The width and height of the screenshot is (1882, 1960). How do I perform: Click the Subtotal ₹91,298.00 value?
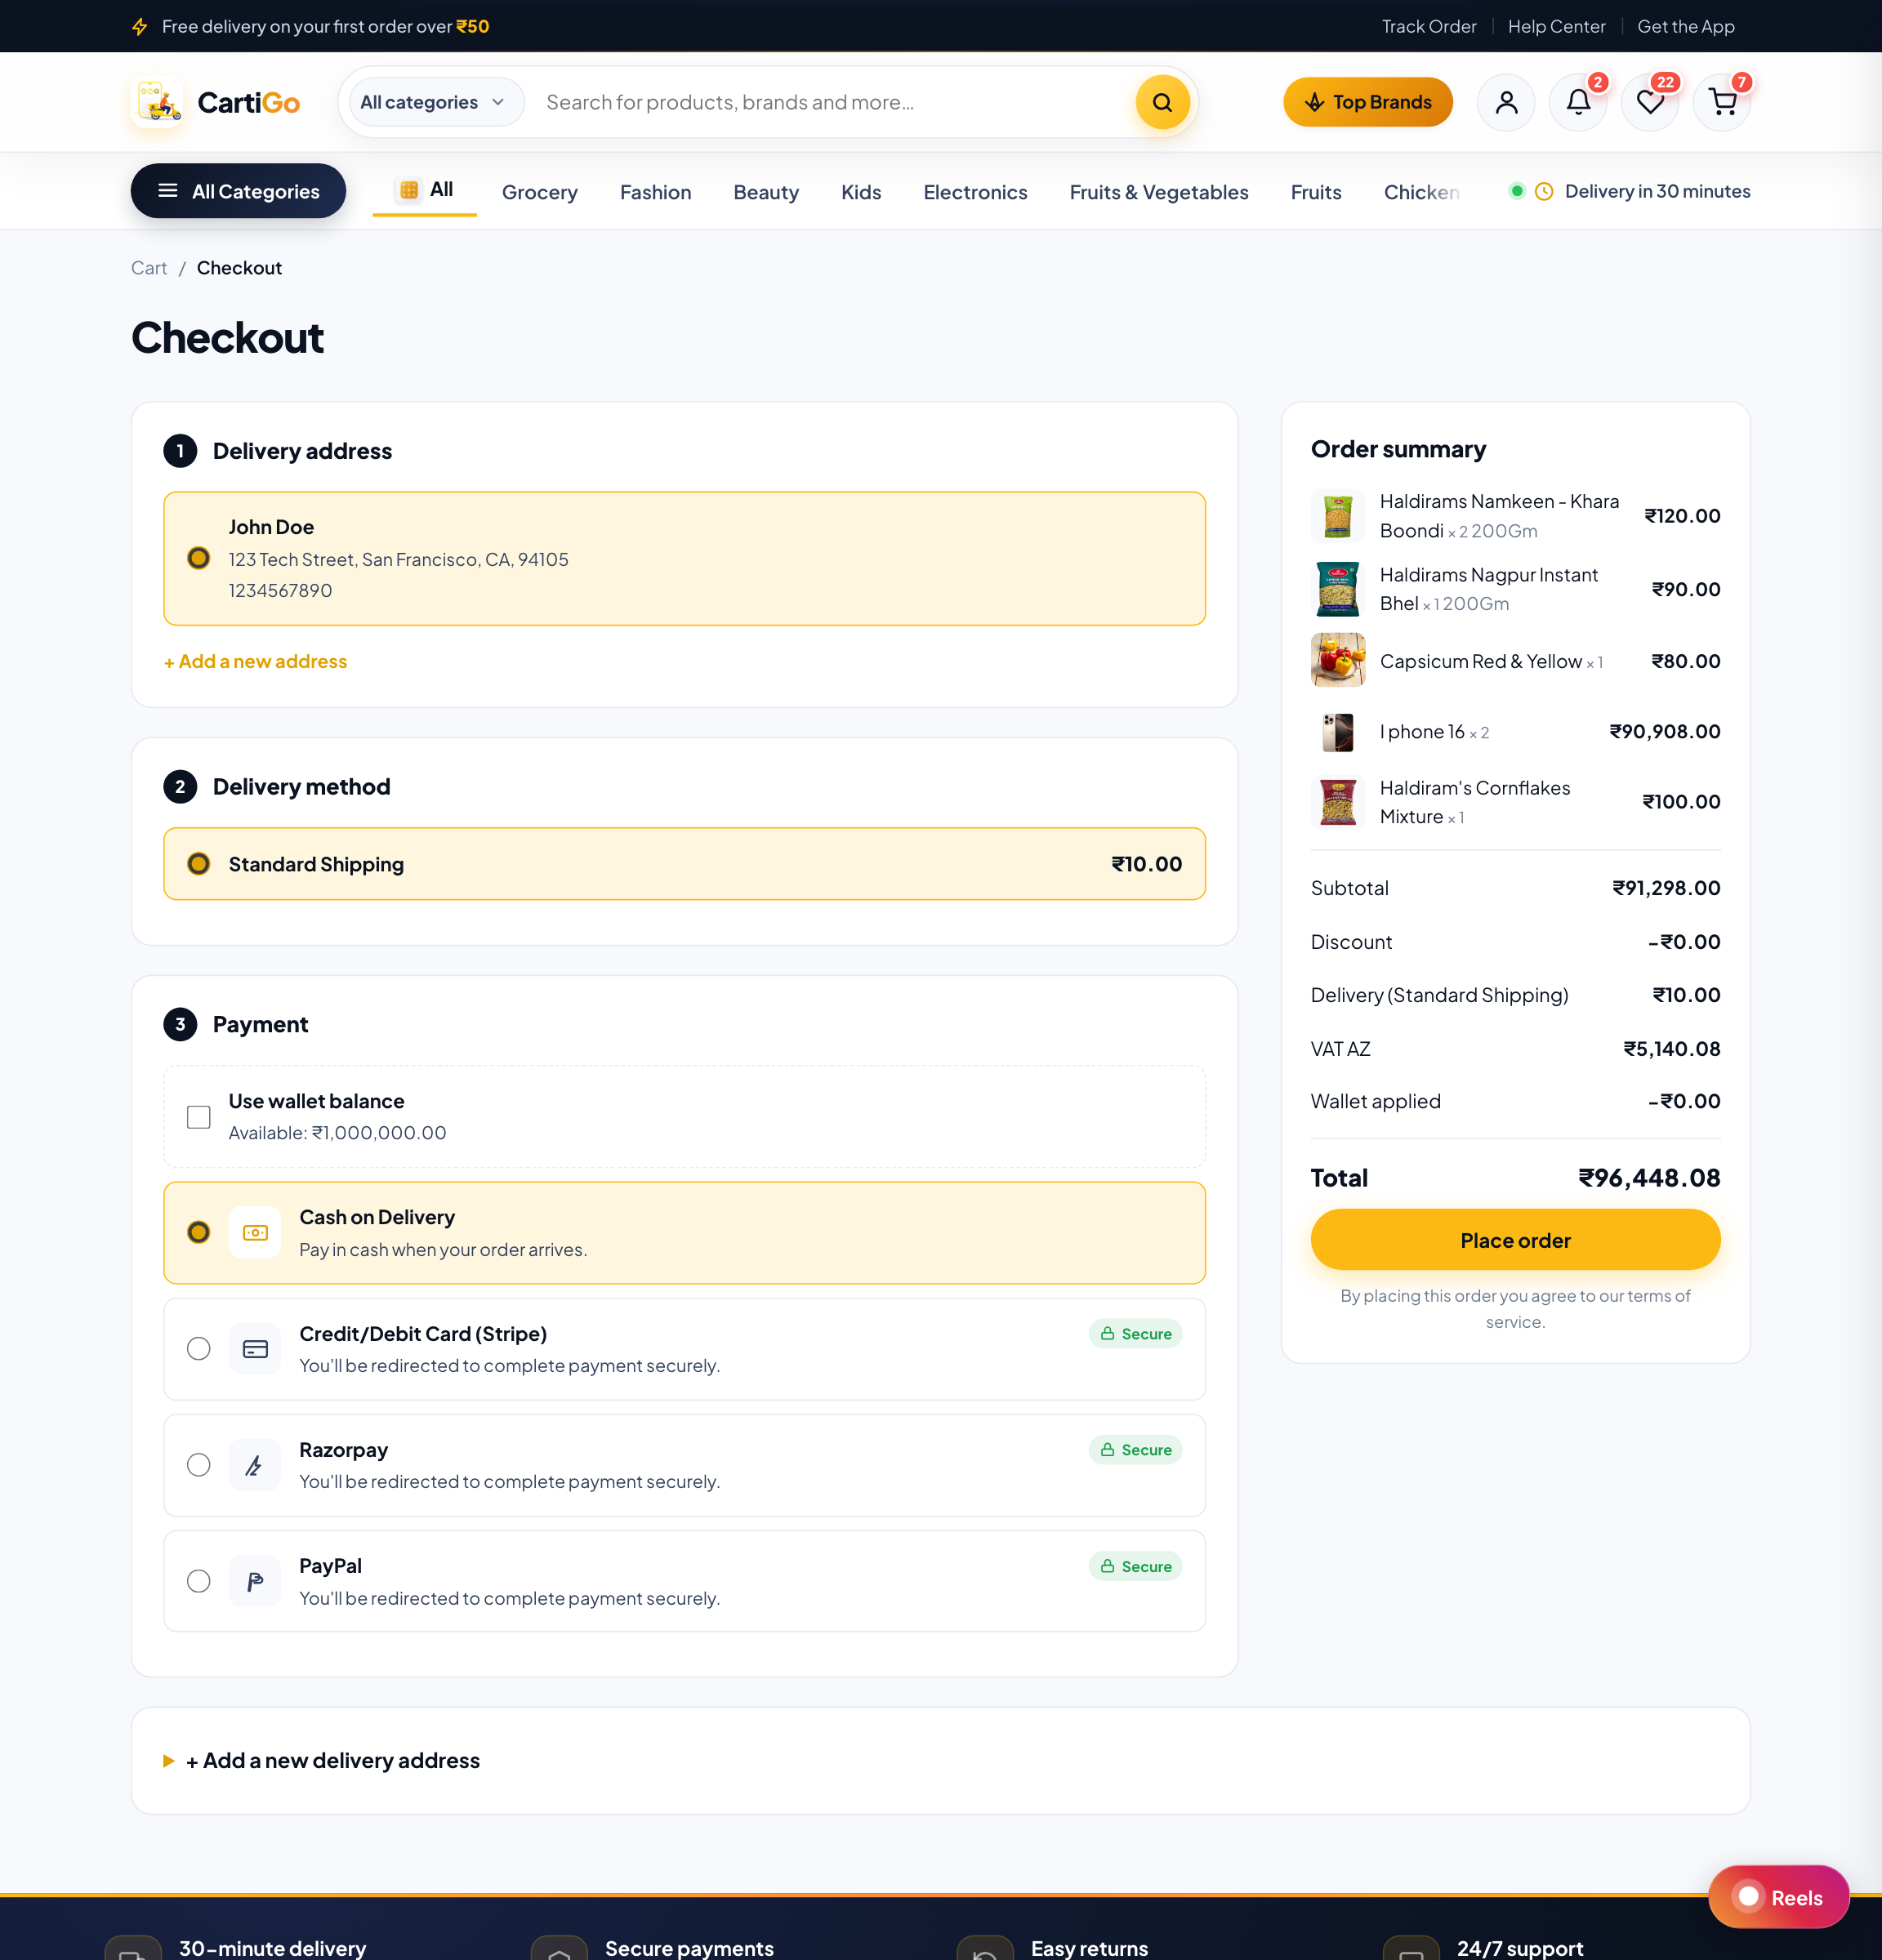tap(1666, 888)
